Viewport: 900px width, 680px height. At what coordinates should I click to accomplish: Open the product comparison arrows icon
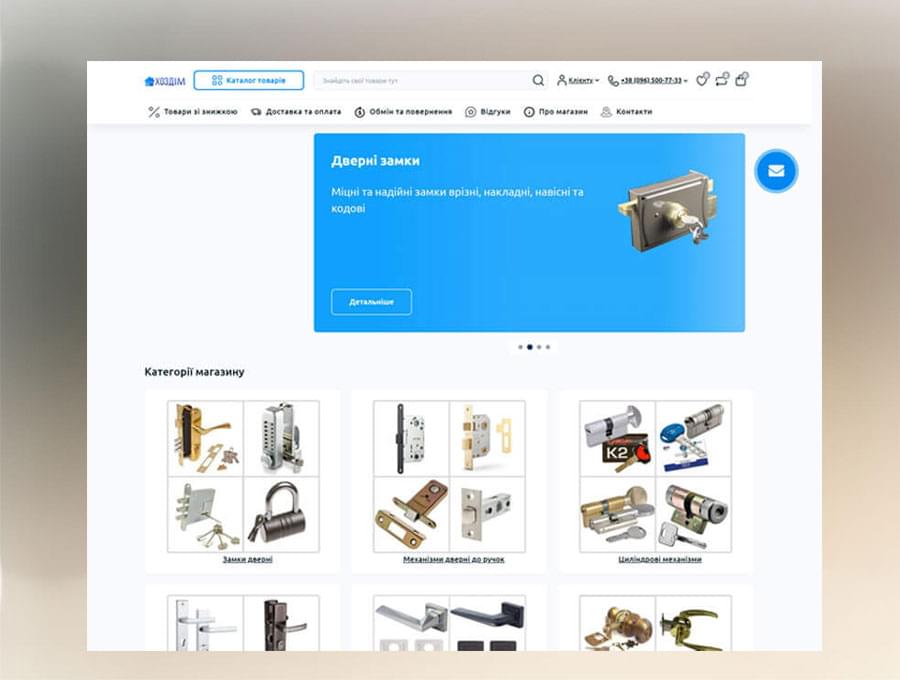721,80
